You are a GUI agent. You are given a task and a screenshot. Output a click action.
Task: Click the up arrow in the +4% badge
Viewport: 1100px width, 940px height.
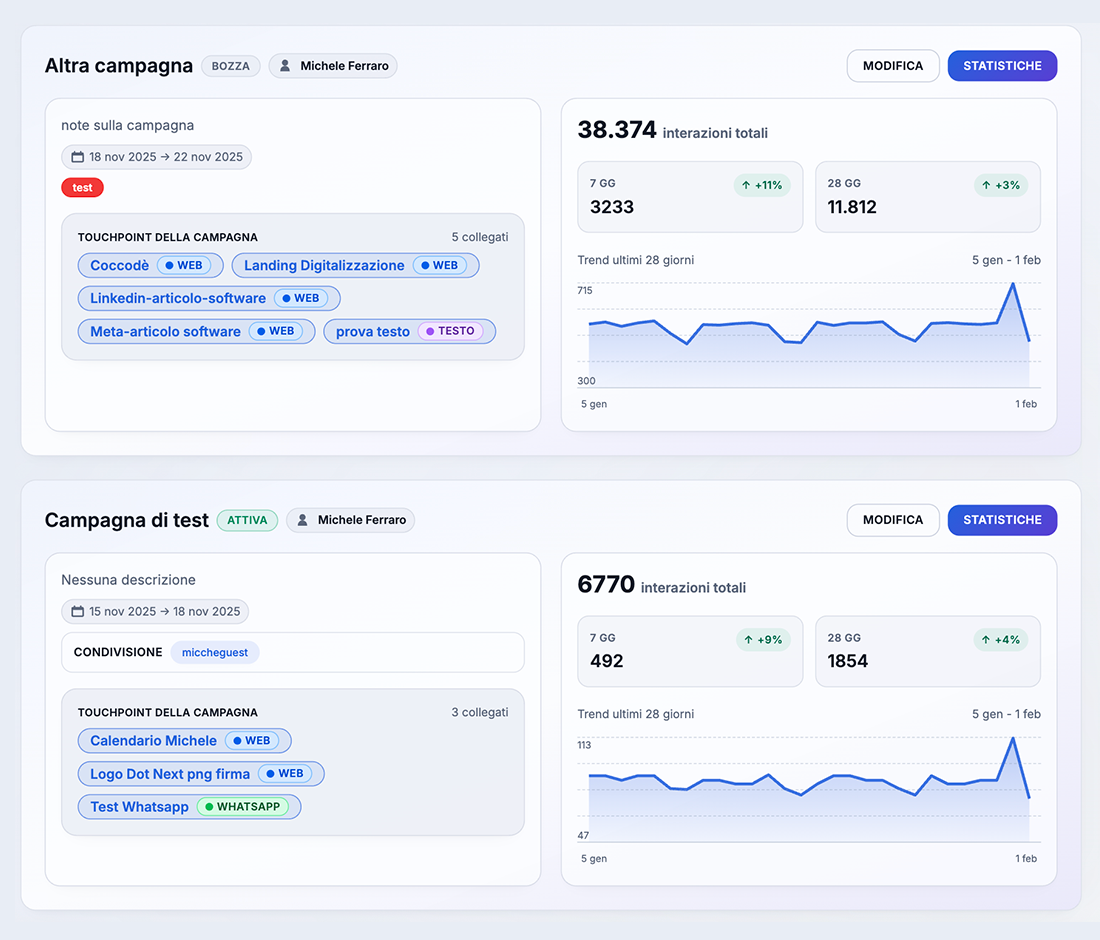click(986, 639)
